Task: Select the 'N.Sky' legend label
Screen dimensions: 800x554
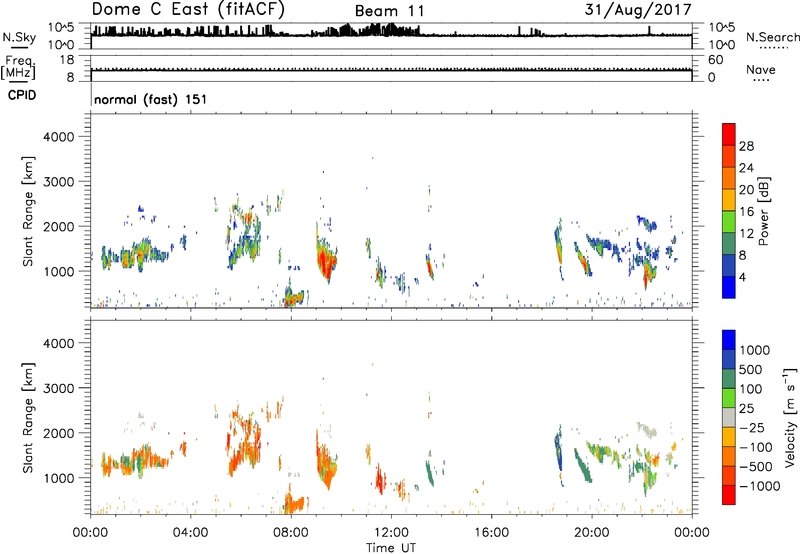Action: (19, 37)
